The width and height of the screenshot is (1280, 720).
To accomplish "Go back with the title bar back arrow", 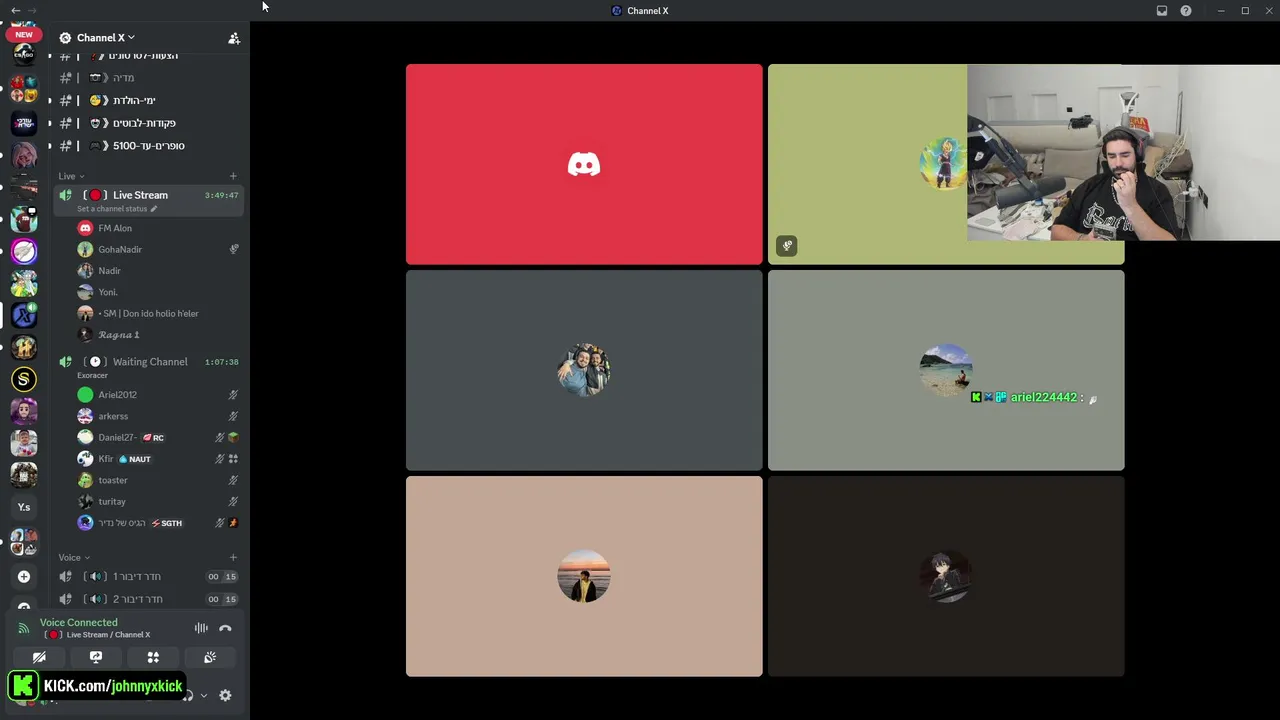I will pyautogui.click(x=15, y=11).
